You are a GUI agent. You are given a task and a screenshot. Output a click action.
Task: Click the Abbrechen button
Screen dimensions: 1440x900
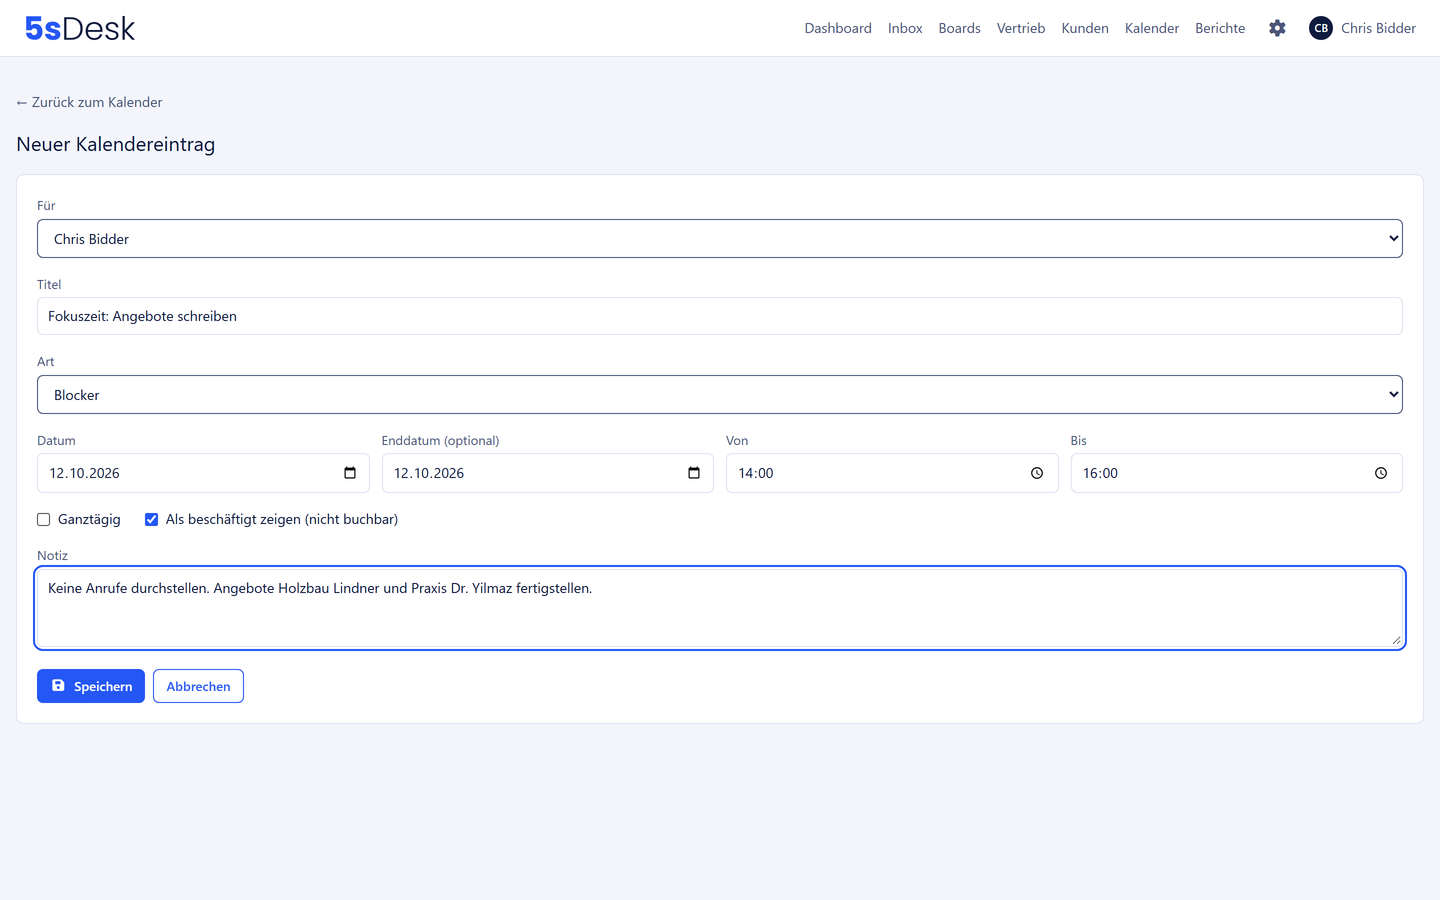(198, 686)
